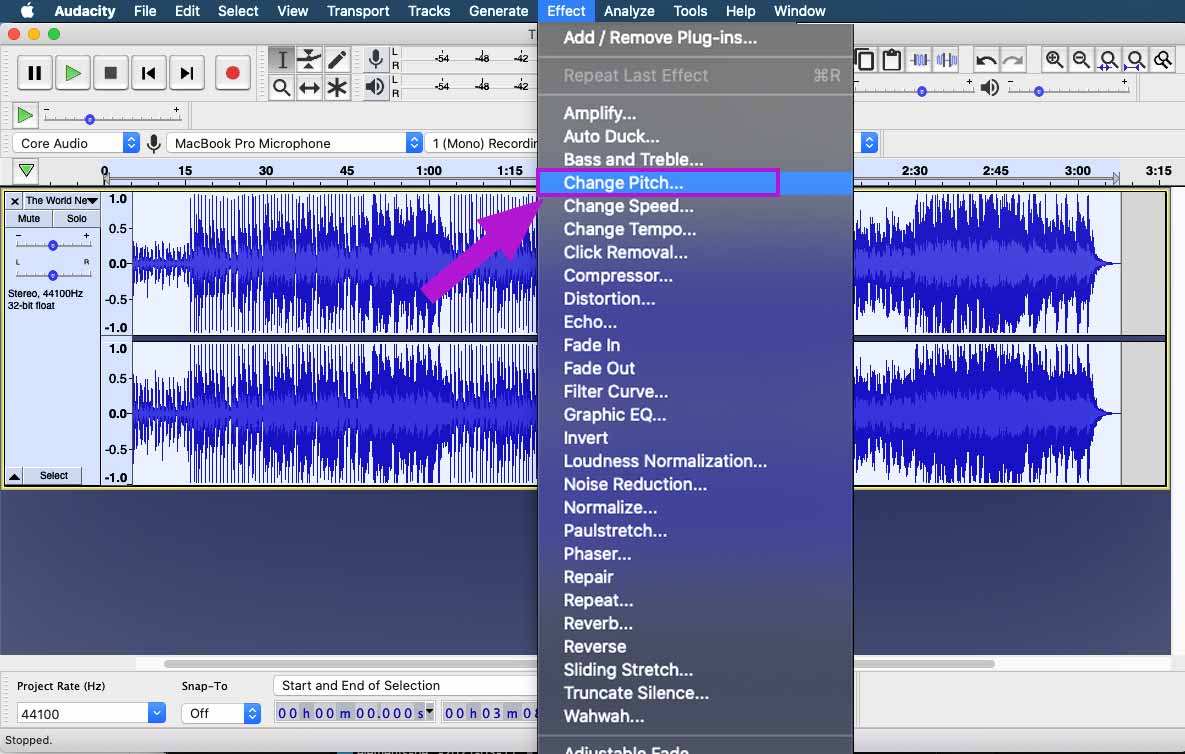Viewport: 1185px width, 754px height.
Task: Select the Time Shift tool
Action: point(309,88)
